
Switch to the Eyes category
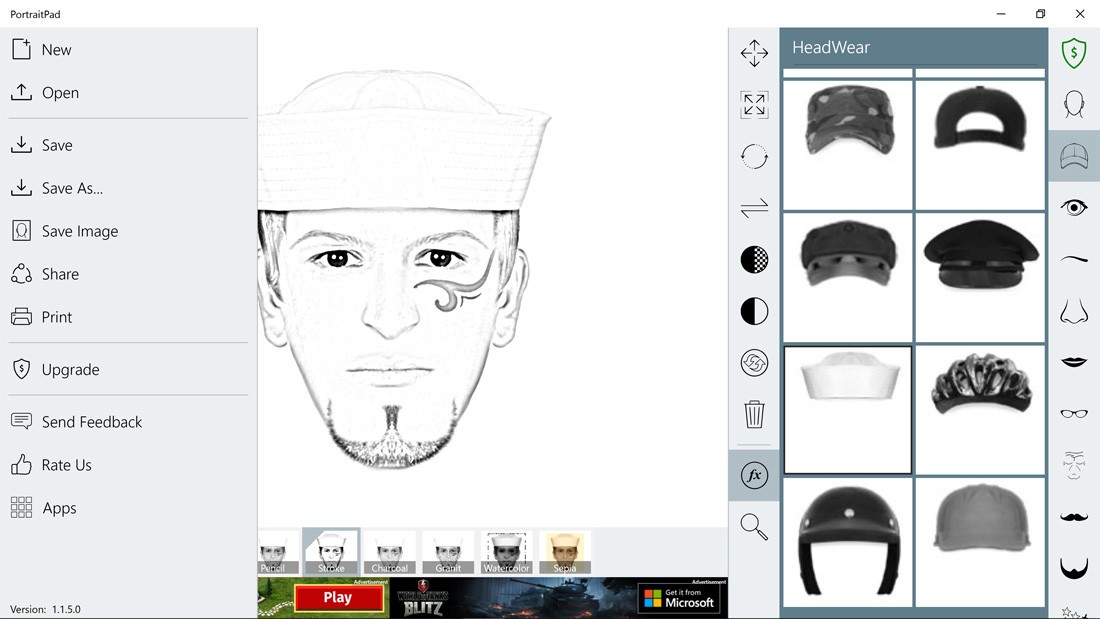(x=1074, y=207)
